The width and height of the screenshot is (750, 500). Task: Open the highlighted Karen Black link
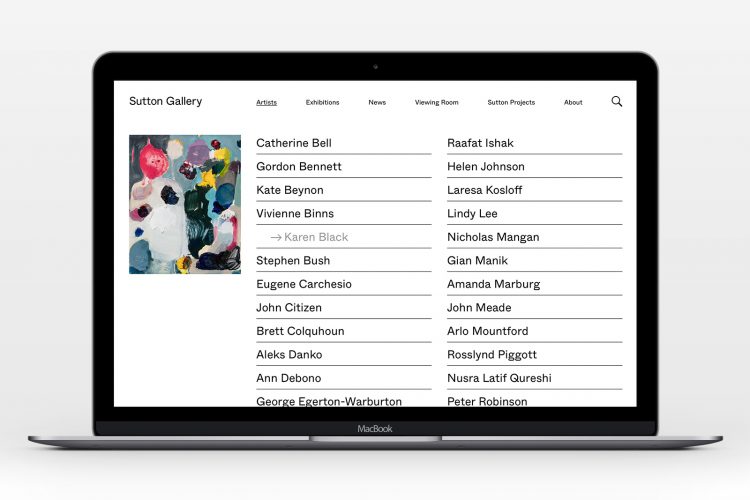click(x=315, y=237)
